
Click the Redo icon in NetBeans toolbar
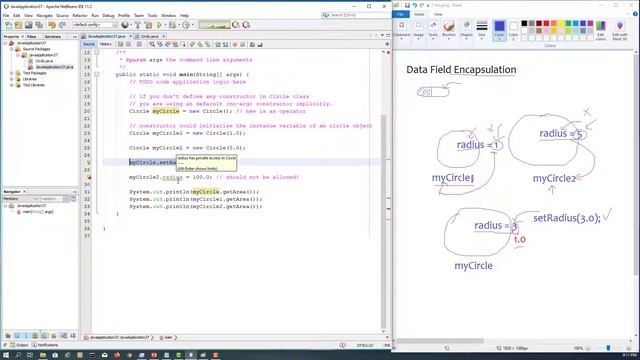pyautogui.click(x=62, y=25)
